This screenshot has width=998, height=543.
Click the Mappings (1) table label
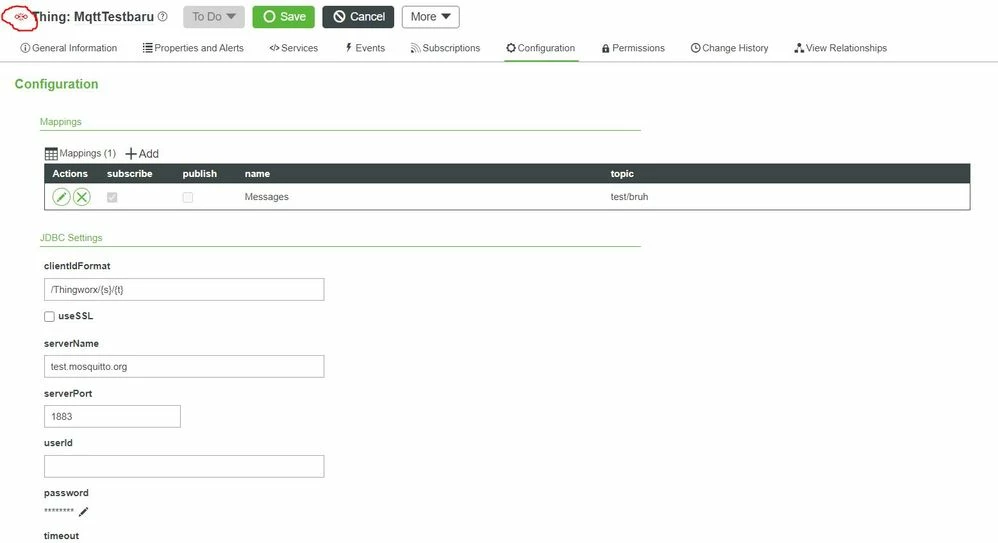click(x=87, y=153)
